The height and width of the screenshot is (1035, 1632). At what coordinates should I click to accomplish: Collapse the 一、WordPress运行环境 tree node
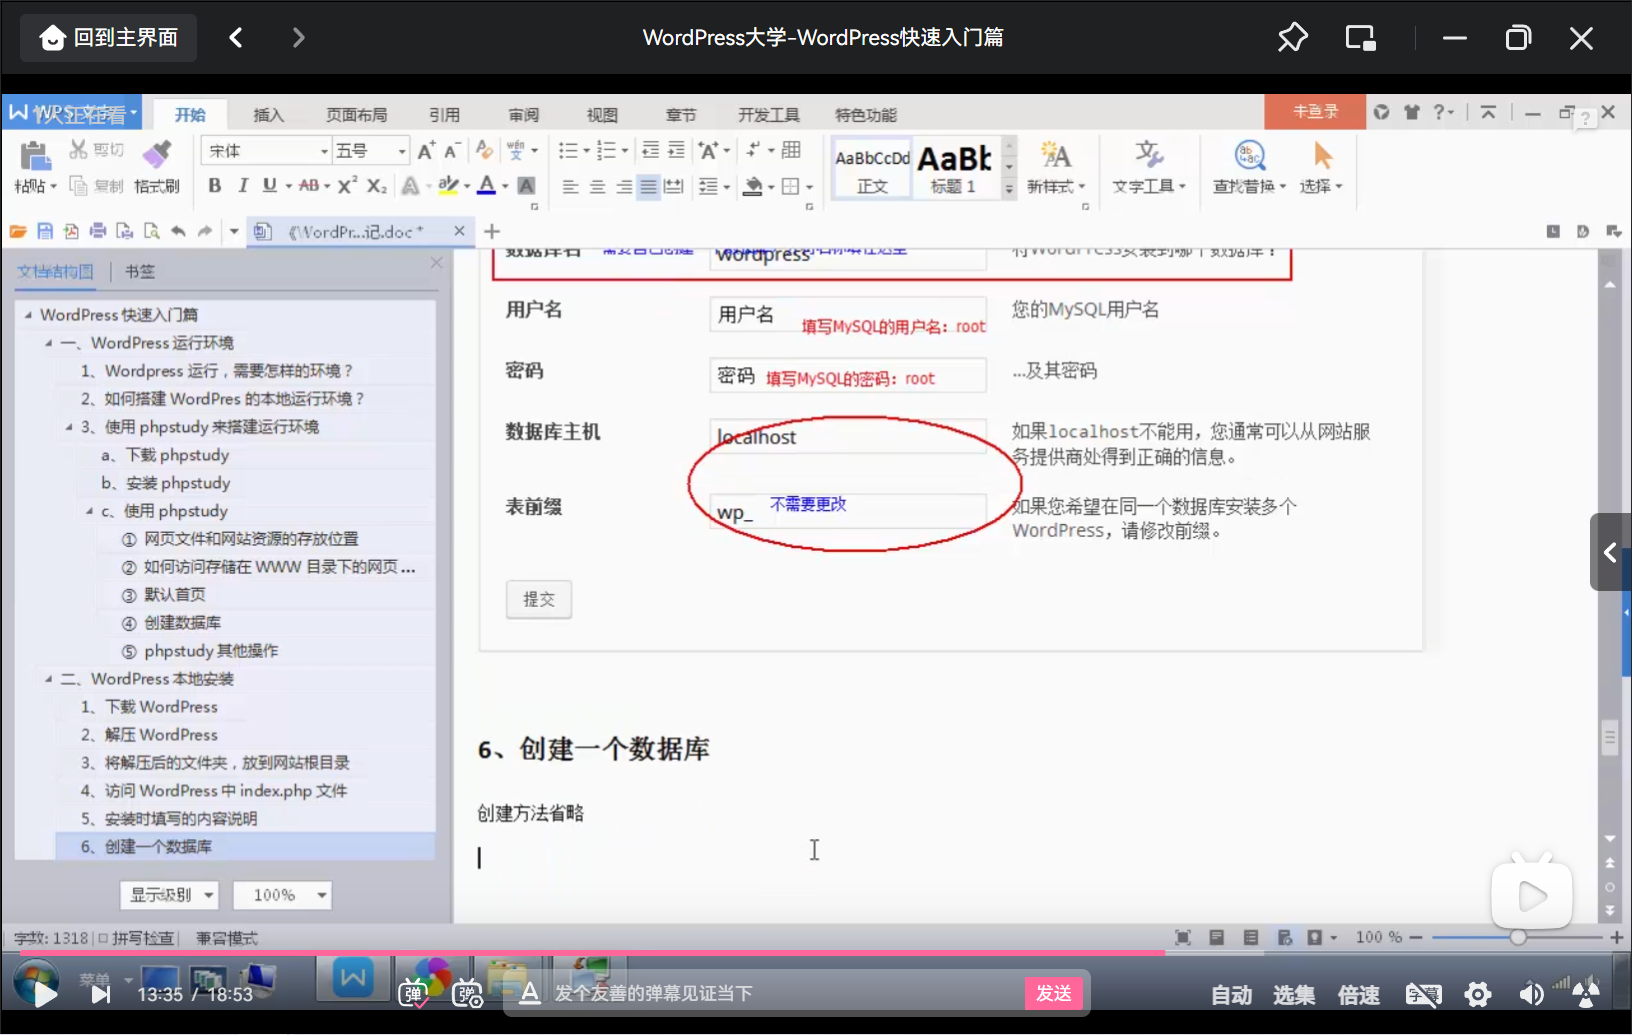click(x=49, y=343)
